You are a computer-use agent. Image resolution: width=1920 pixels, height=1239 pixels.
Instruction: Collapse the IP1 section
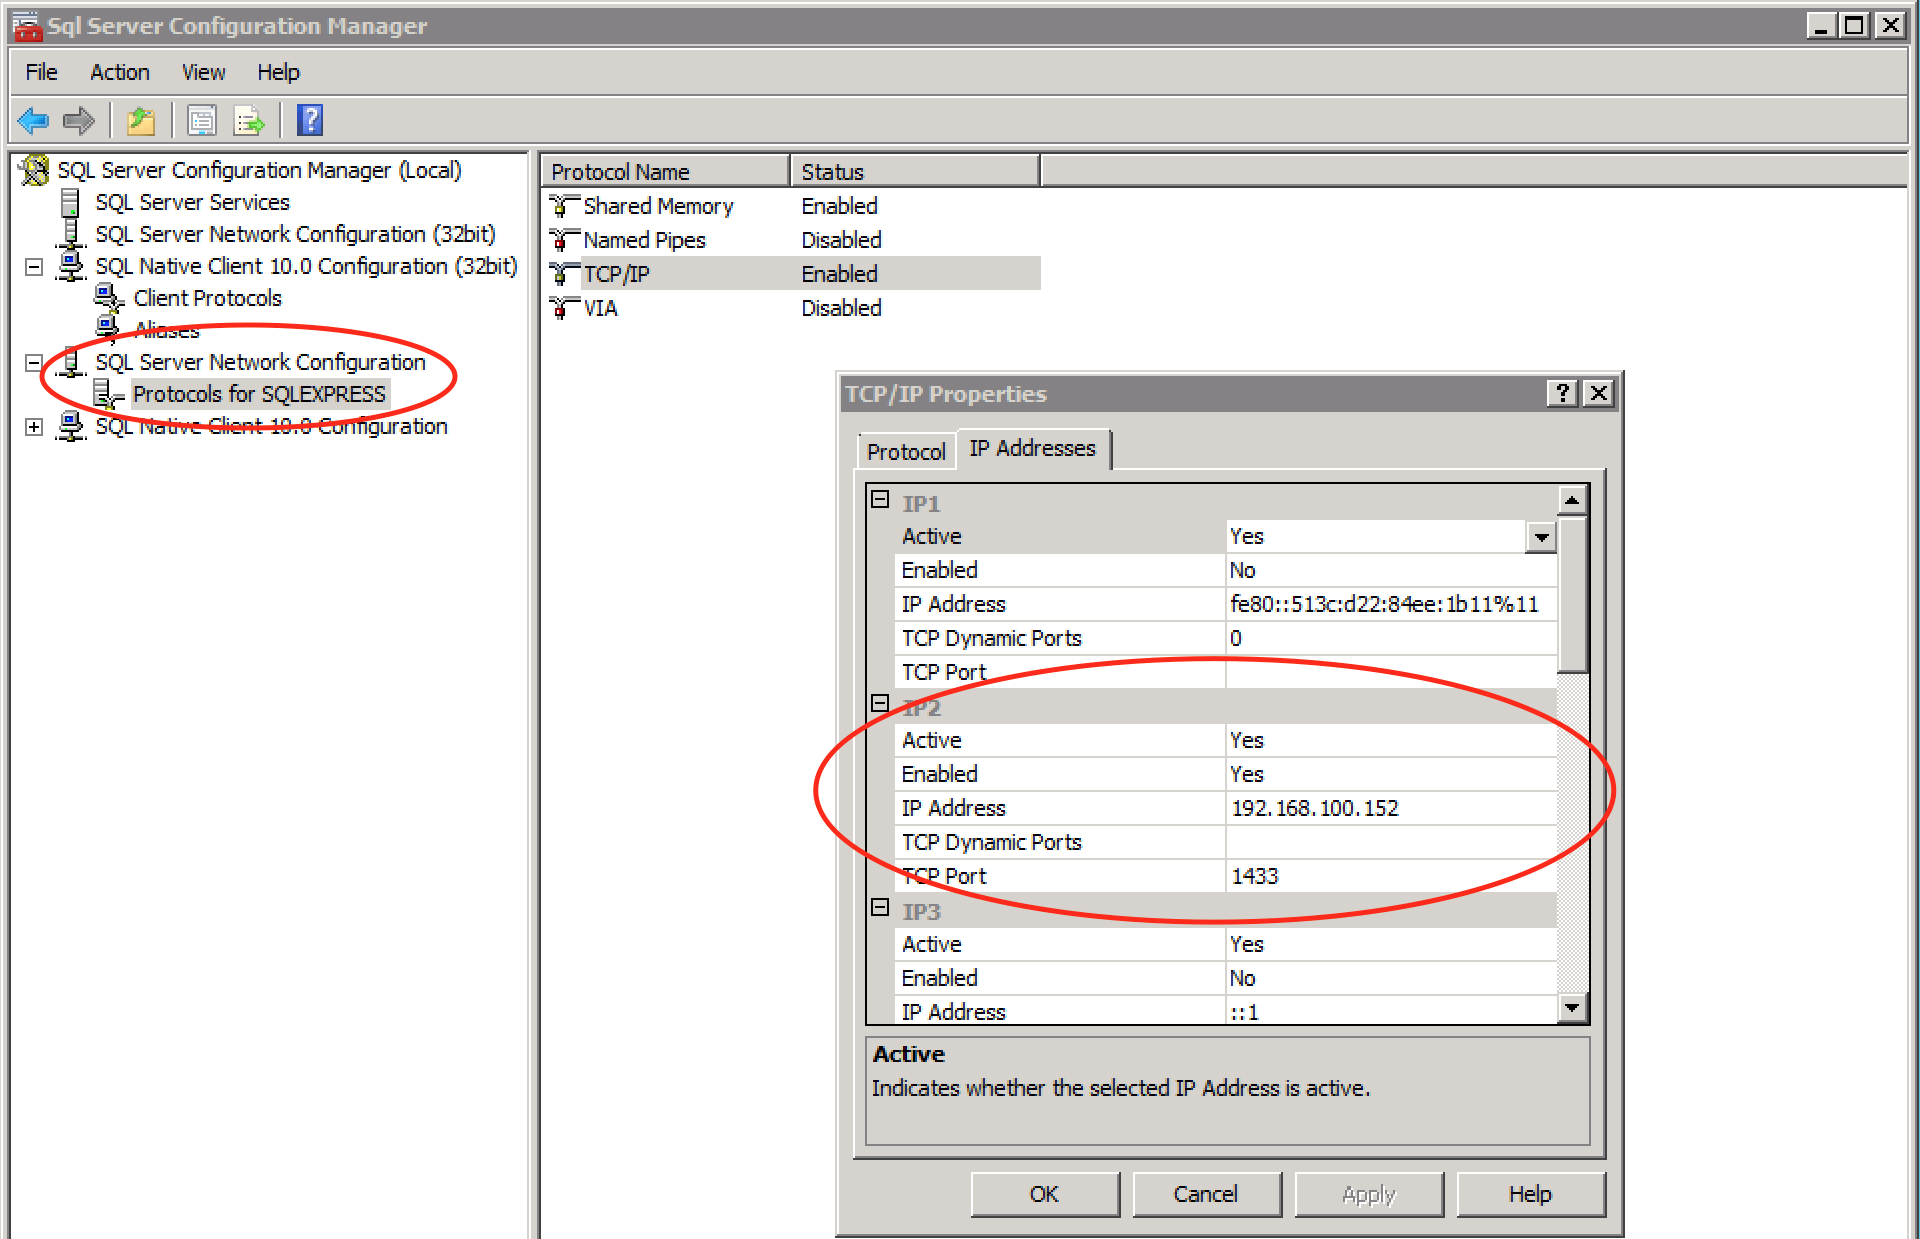pyautogui.click(x=880, y=499)
